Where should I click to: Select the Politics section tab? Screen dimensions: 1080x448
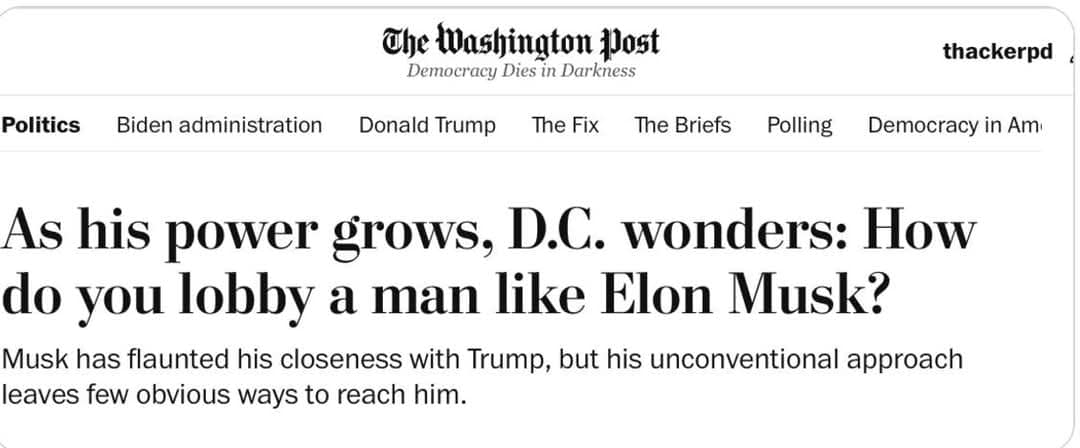tap(41, 125)
